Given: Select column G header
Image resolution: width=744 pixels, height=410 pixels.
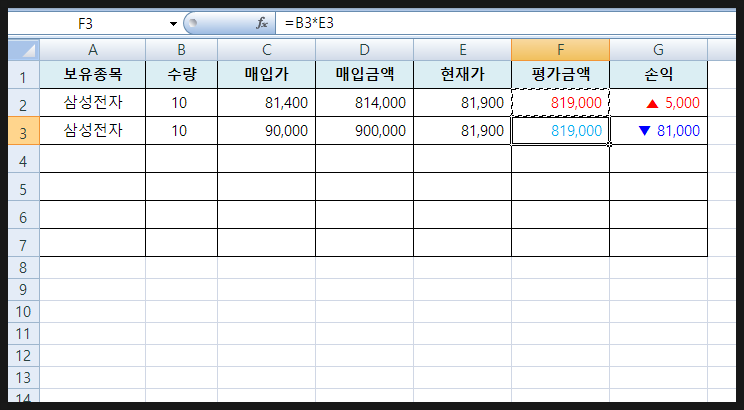Looking at the screenshot, I should [x=659, y=50].
